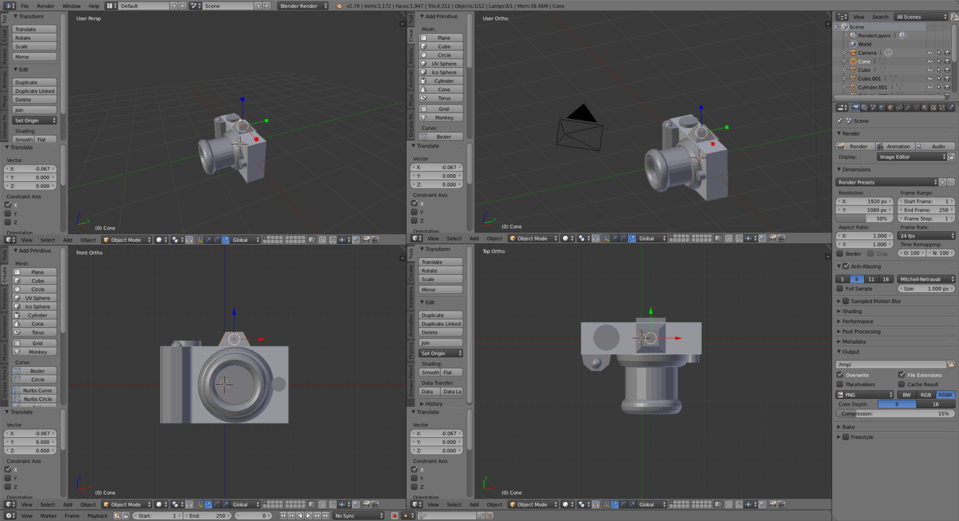
Task: Click the resolution 50% percentage slider
Action: [x=865, y=218]
